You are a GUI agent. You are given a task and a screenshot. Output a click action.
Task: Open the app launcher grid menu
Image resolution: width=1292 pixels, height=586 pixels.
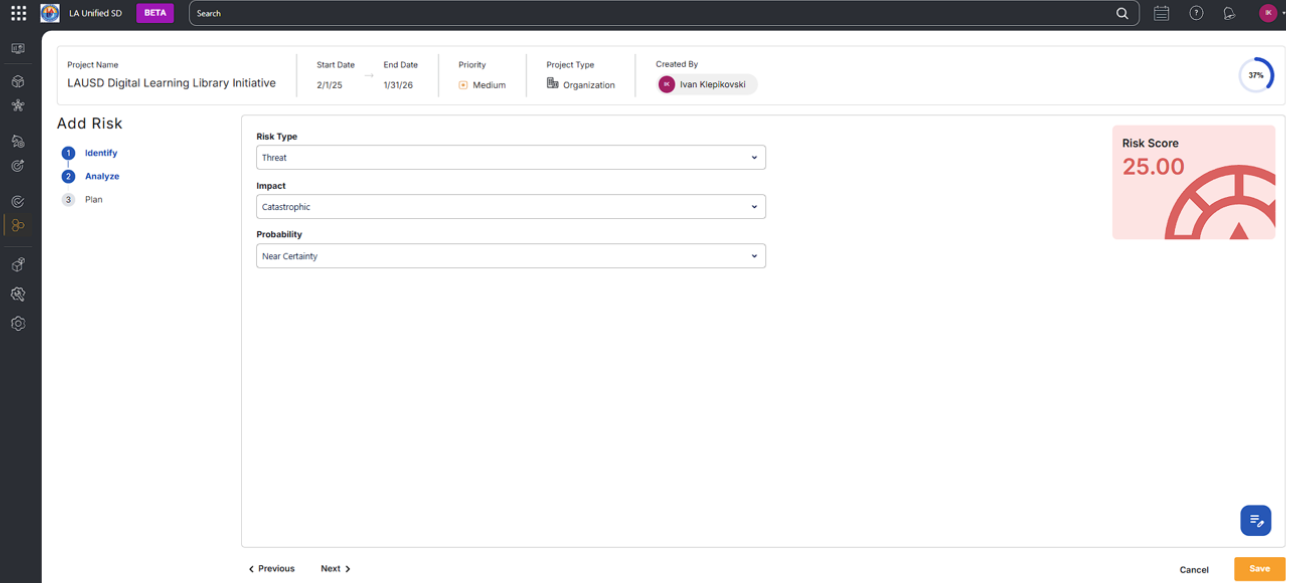[x=18, y=13]
